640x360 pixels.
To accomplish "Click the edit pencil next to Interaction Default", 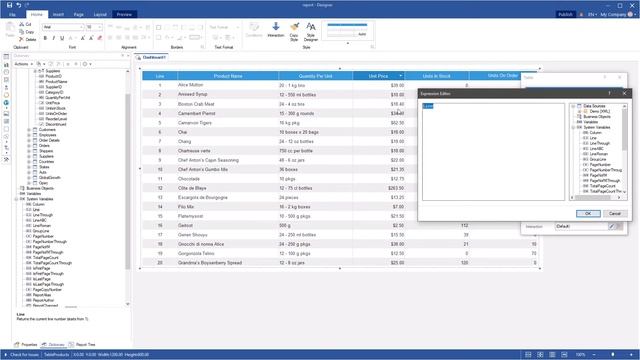I will pos(612,227).
